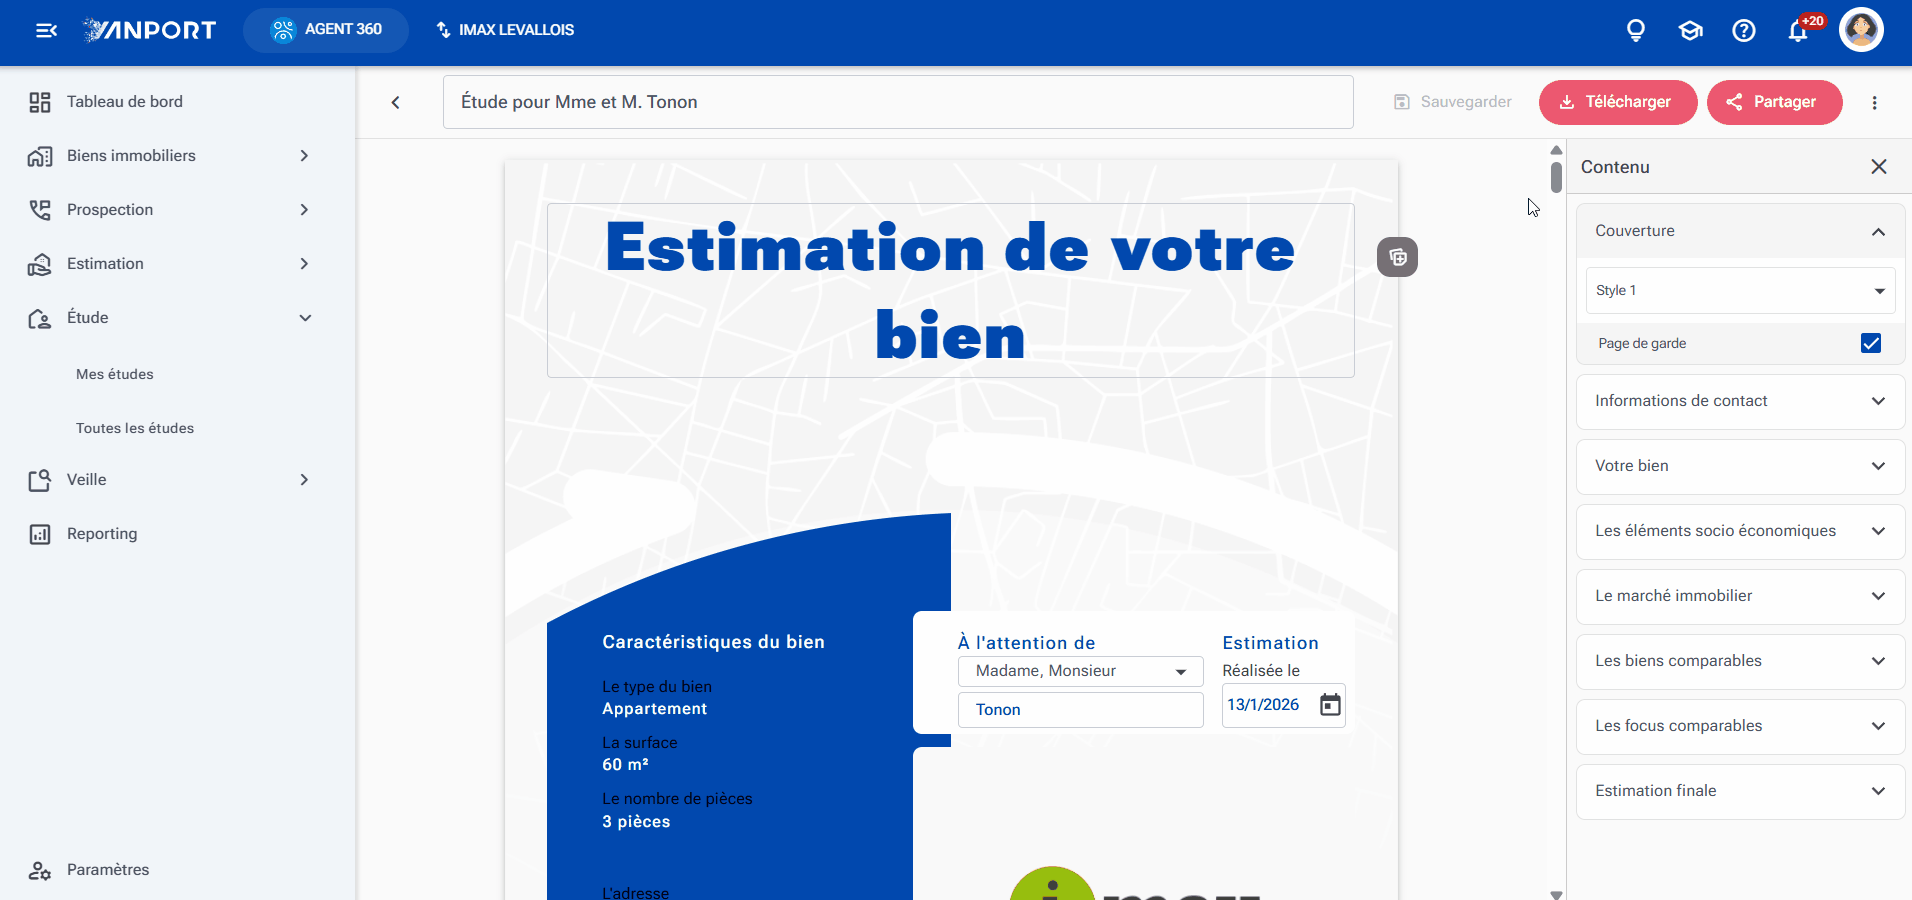The image size is (1912, 900).
Task: Click the gray copy icon beside the cover title
Action: coord(1398,257)
